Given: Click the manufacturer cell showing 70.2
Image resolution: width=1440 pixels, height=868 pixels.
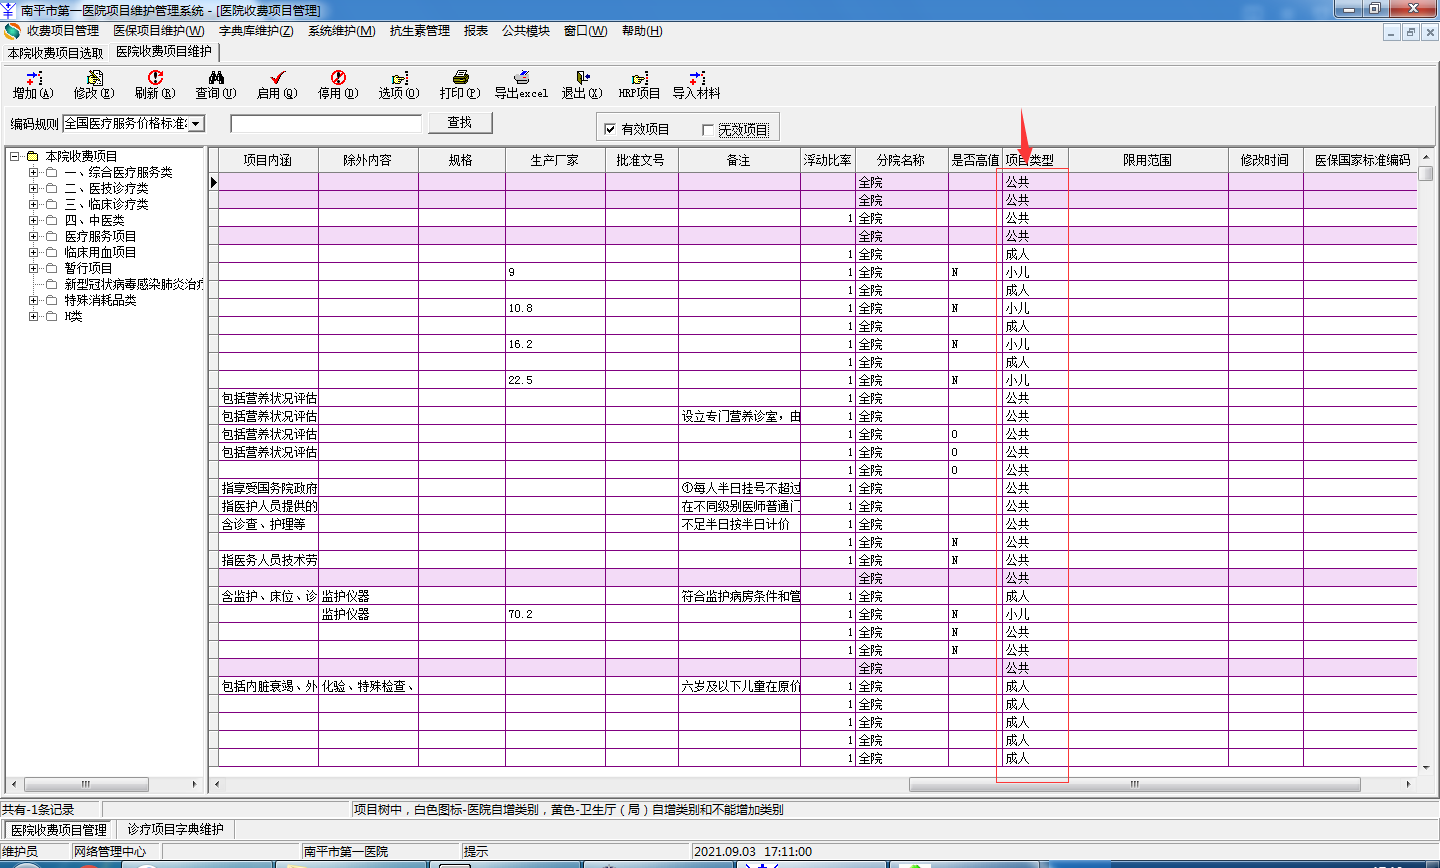Looking at the screenshot, I should pos(555,614).
